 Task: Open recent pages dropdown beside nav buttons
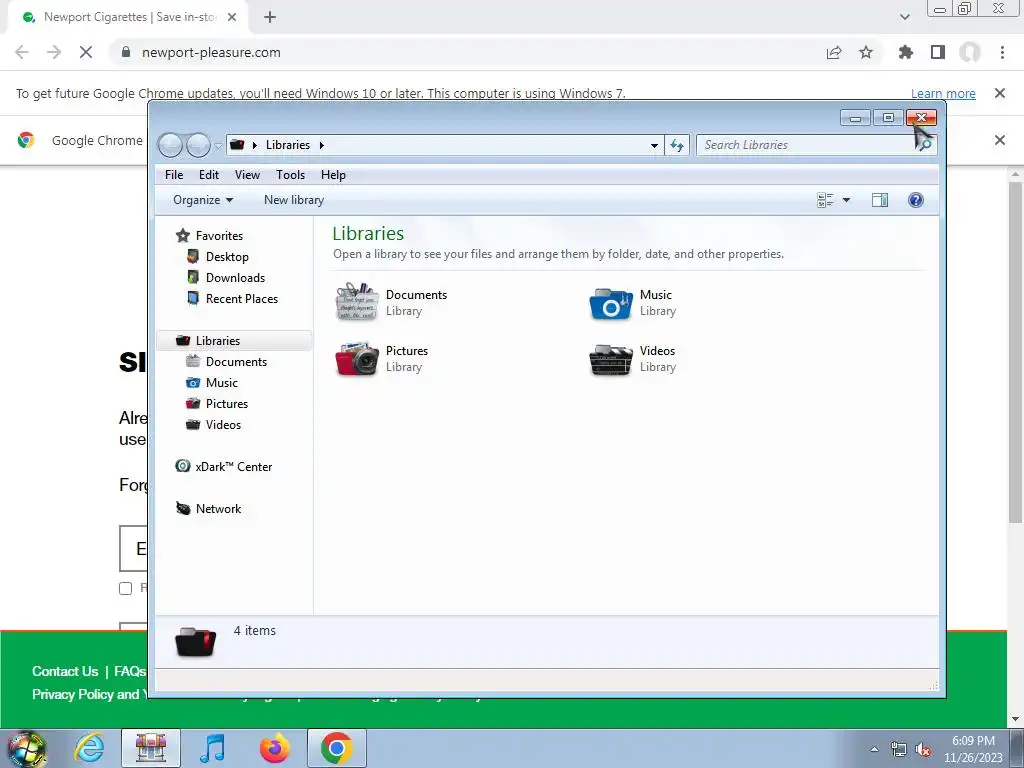tap(218, 146)
